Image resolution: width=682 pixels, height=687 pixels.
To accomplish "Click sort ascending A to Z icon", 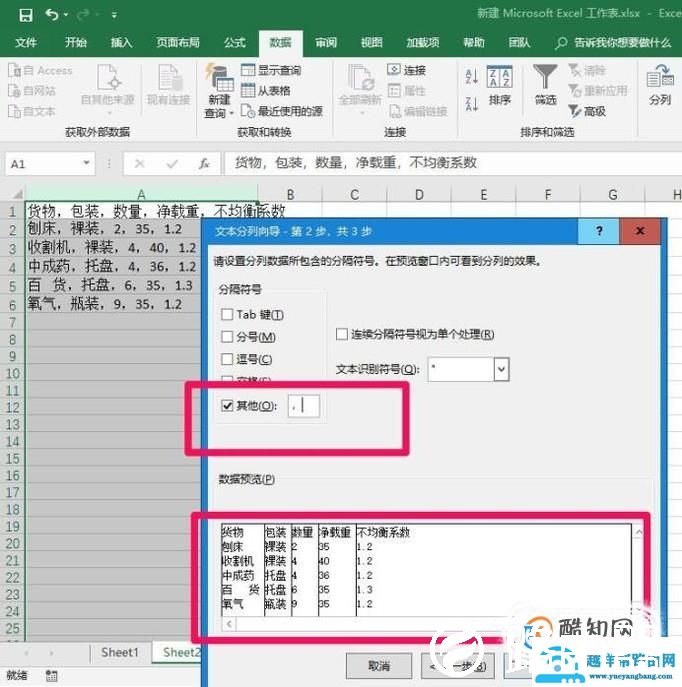I will [x=472, y=76].
